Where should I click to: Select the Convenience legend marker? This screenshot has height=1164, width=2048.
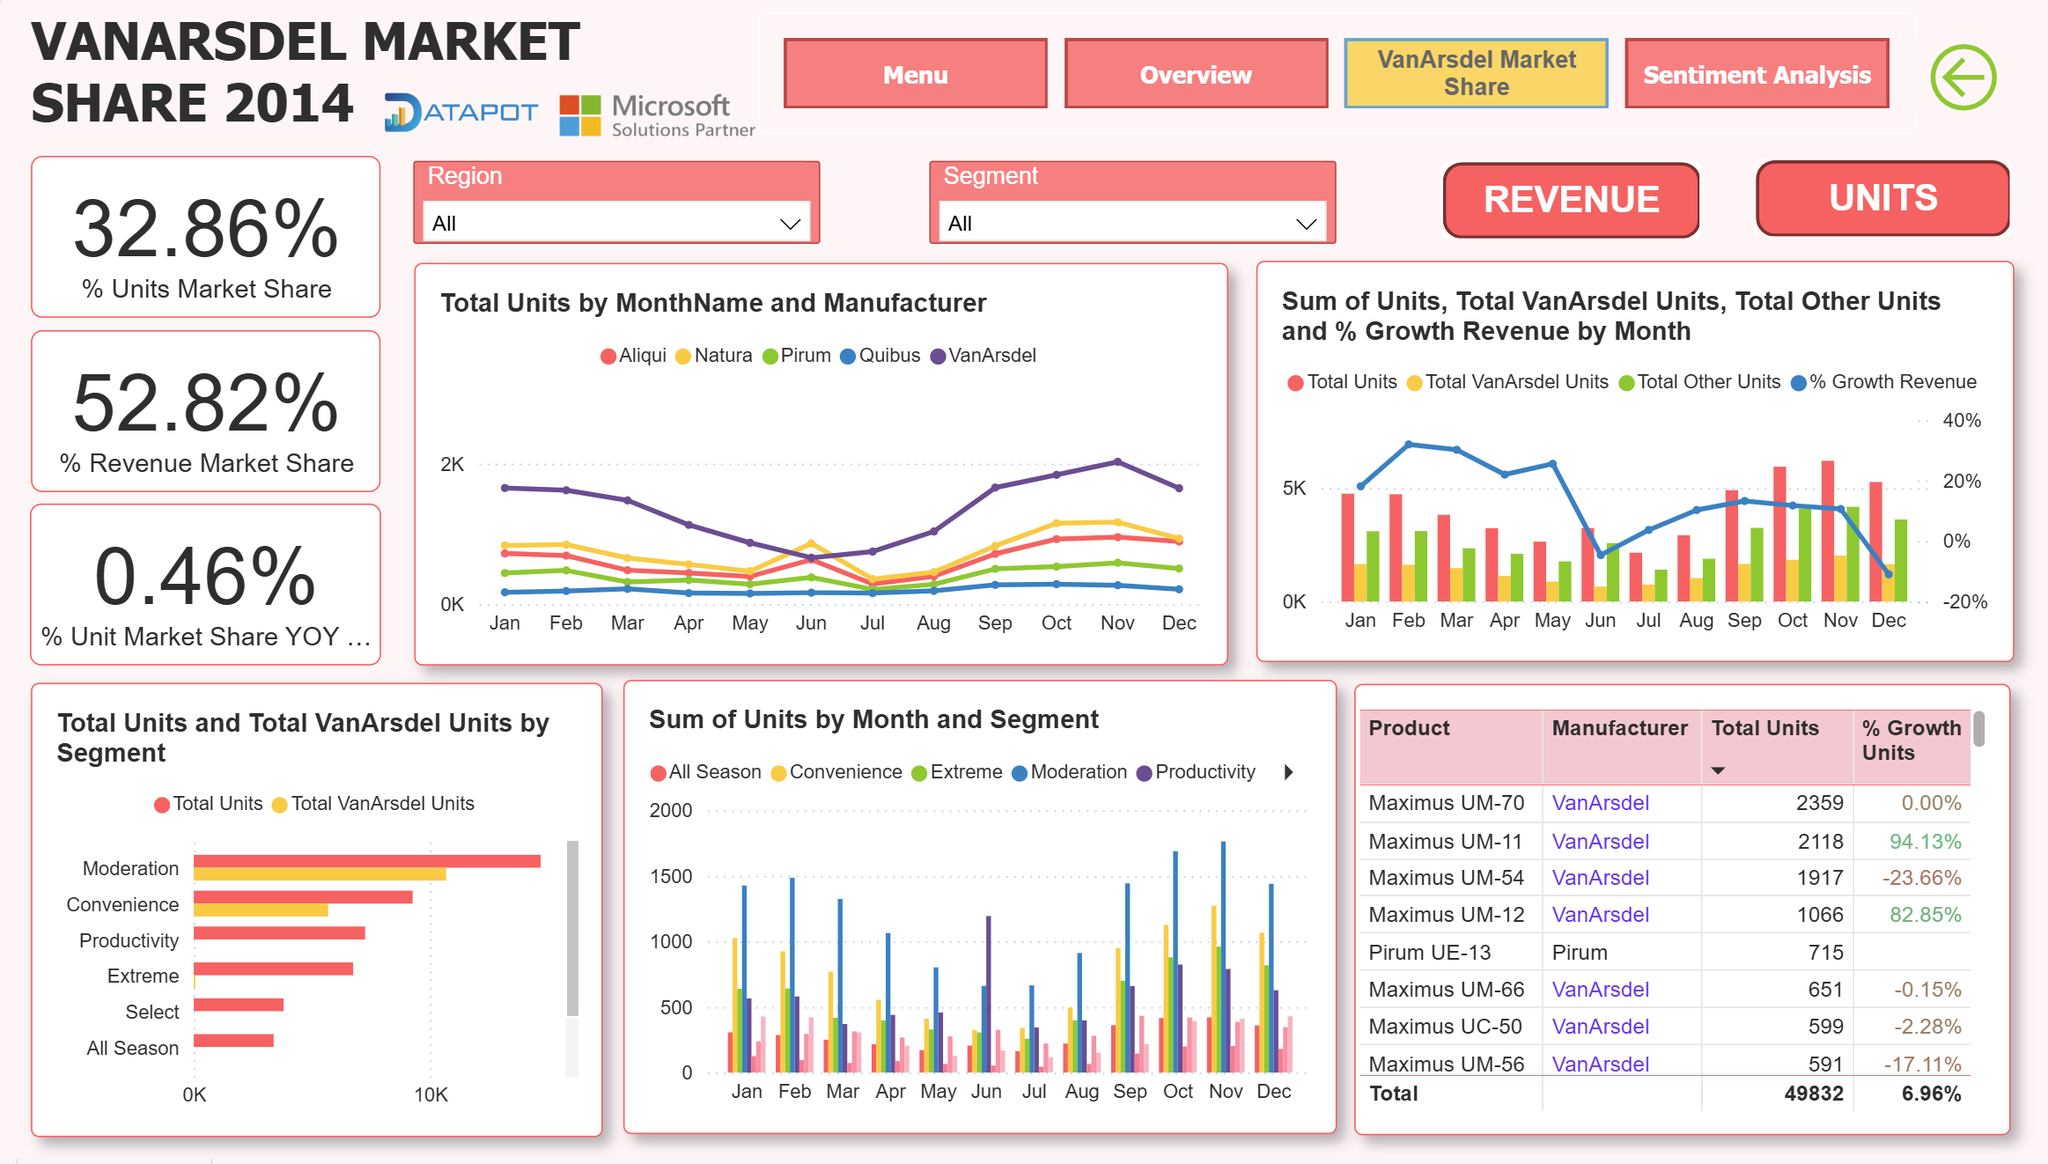[778, 773]
